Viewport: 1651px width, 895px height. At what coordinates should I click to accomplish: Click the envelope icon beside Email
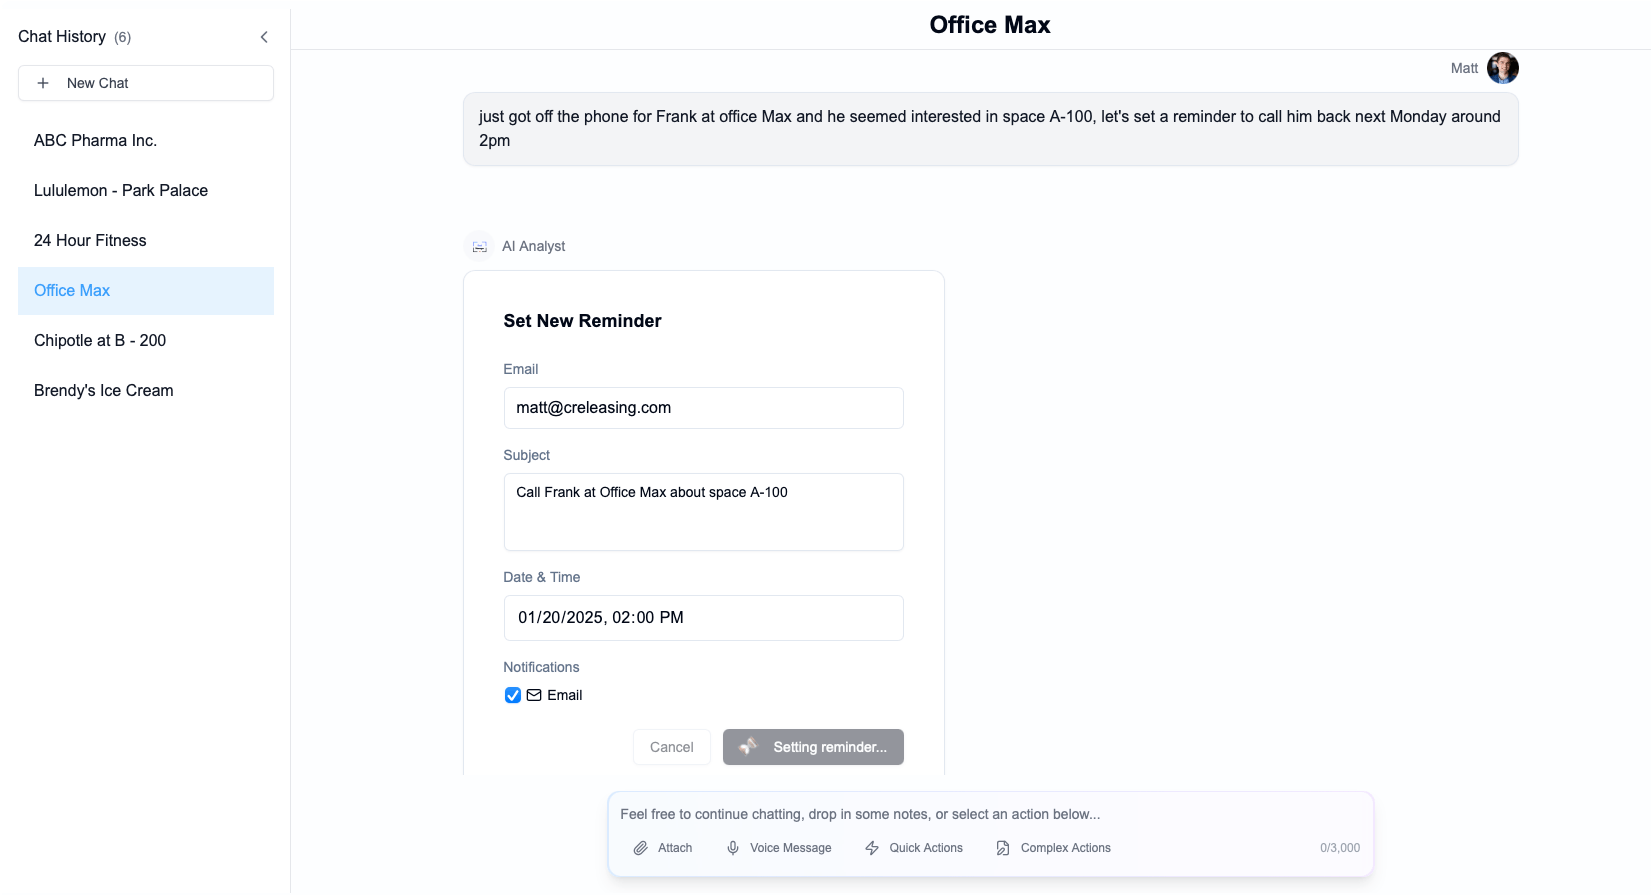(534, 695)
